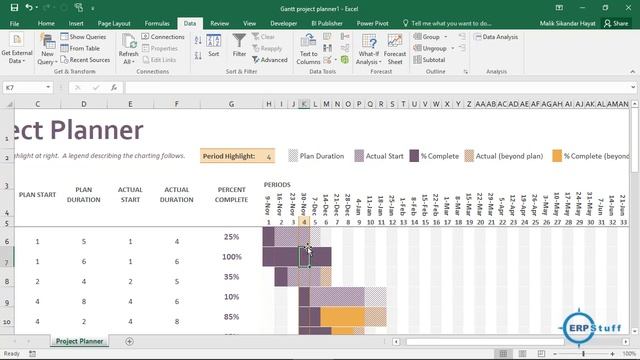Select column header G
Image resolution: width=640 pixels, height=360 pixels.
pyautogui.click(x=231, y=104)
